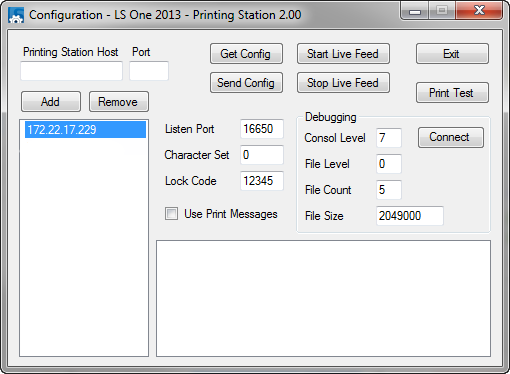Click the application icon in title bar

click(16, 15)
